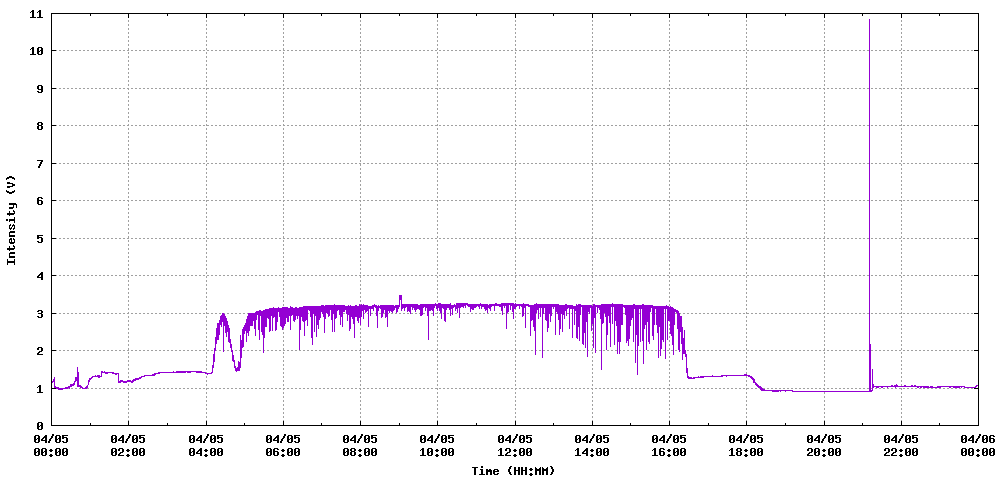This screenshot has width=1000, height=480.
Task: Select the y-axis value 11
Action: (x=36, y=13)
